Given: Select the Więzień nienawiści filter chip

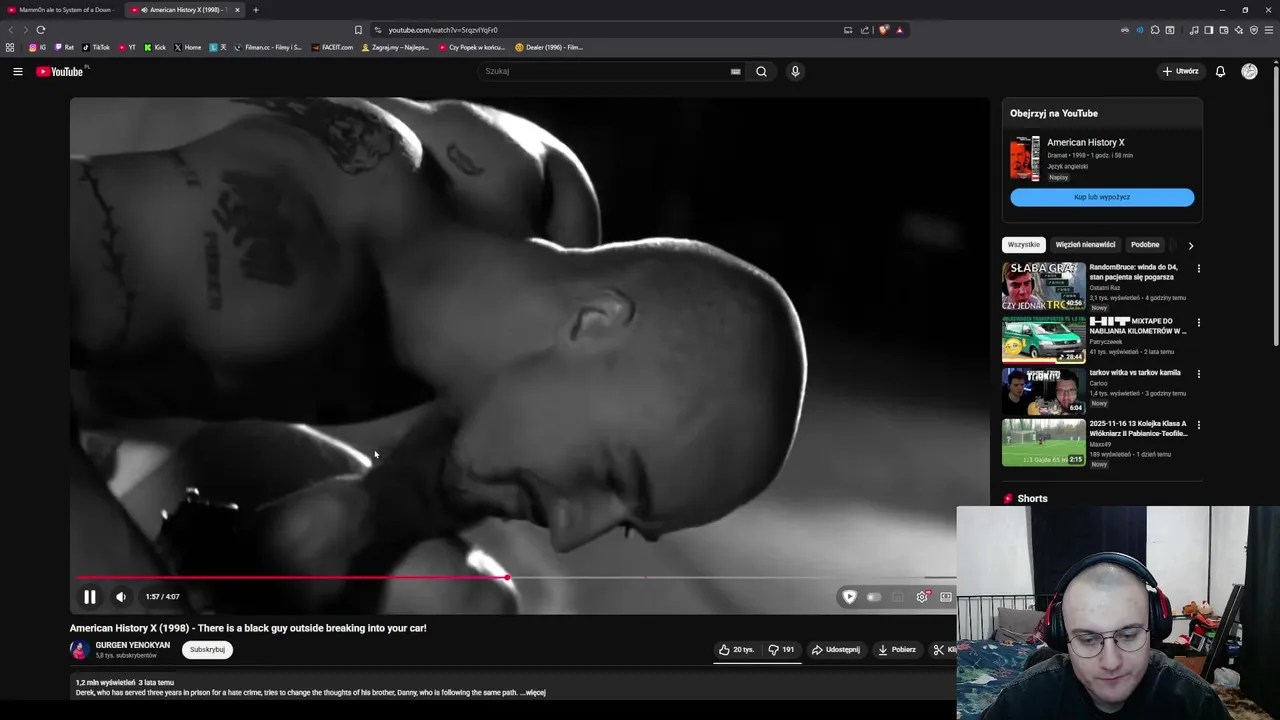Looking at the screenshot, I should [1085, 245].
